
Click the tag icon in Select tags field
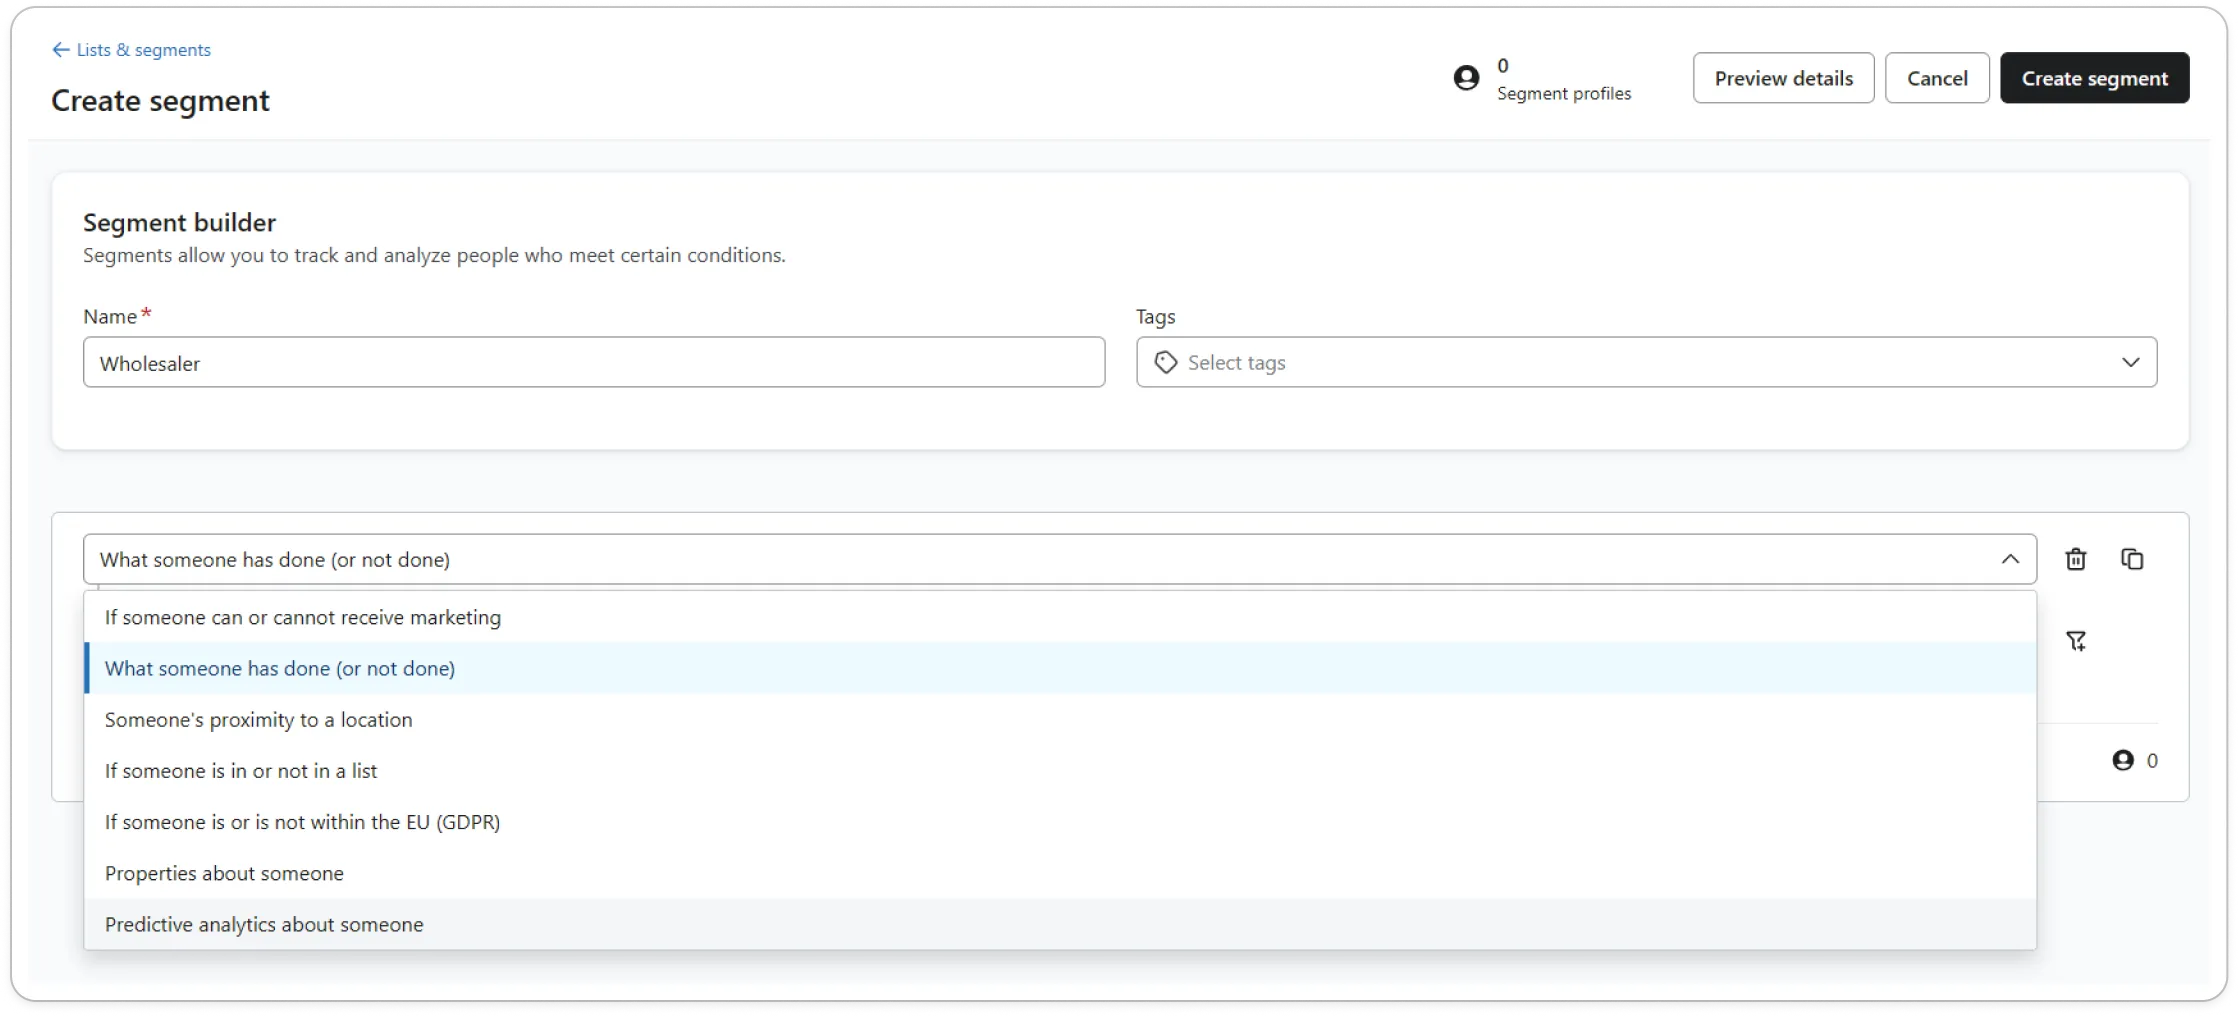tap(1165, 362)
